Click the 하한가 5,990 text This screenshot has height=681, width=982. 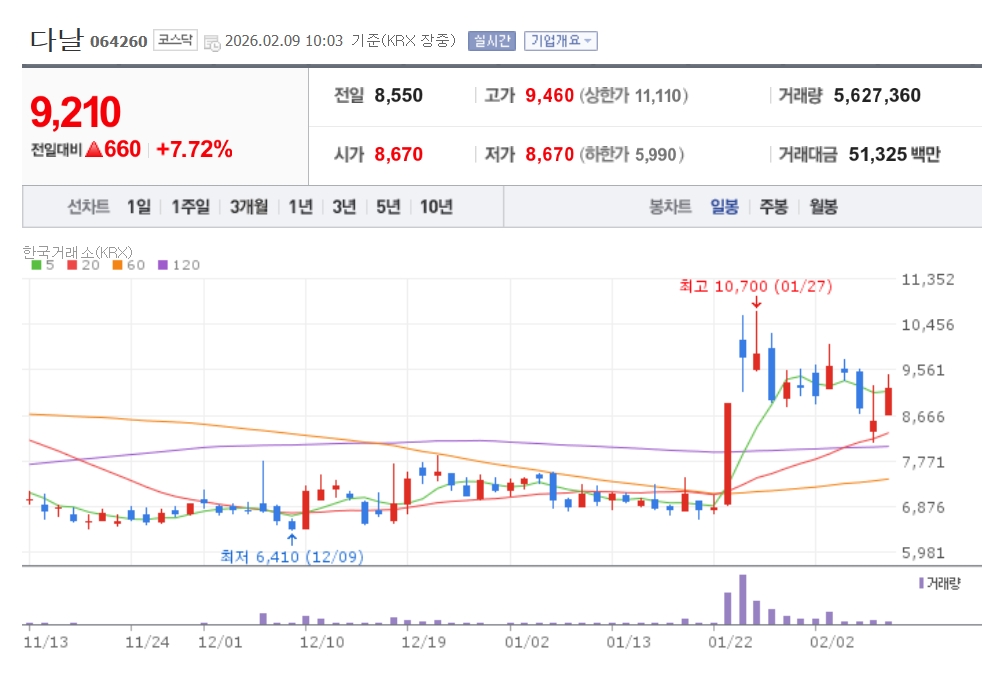point(631,154)
